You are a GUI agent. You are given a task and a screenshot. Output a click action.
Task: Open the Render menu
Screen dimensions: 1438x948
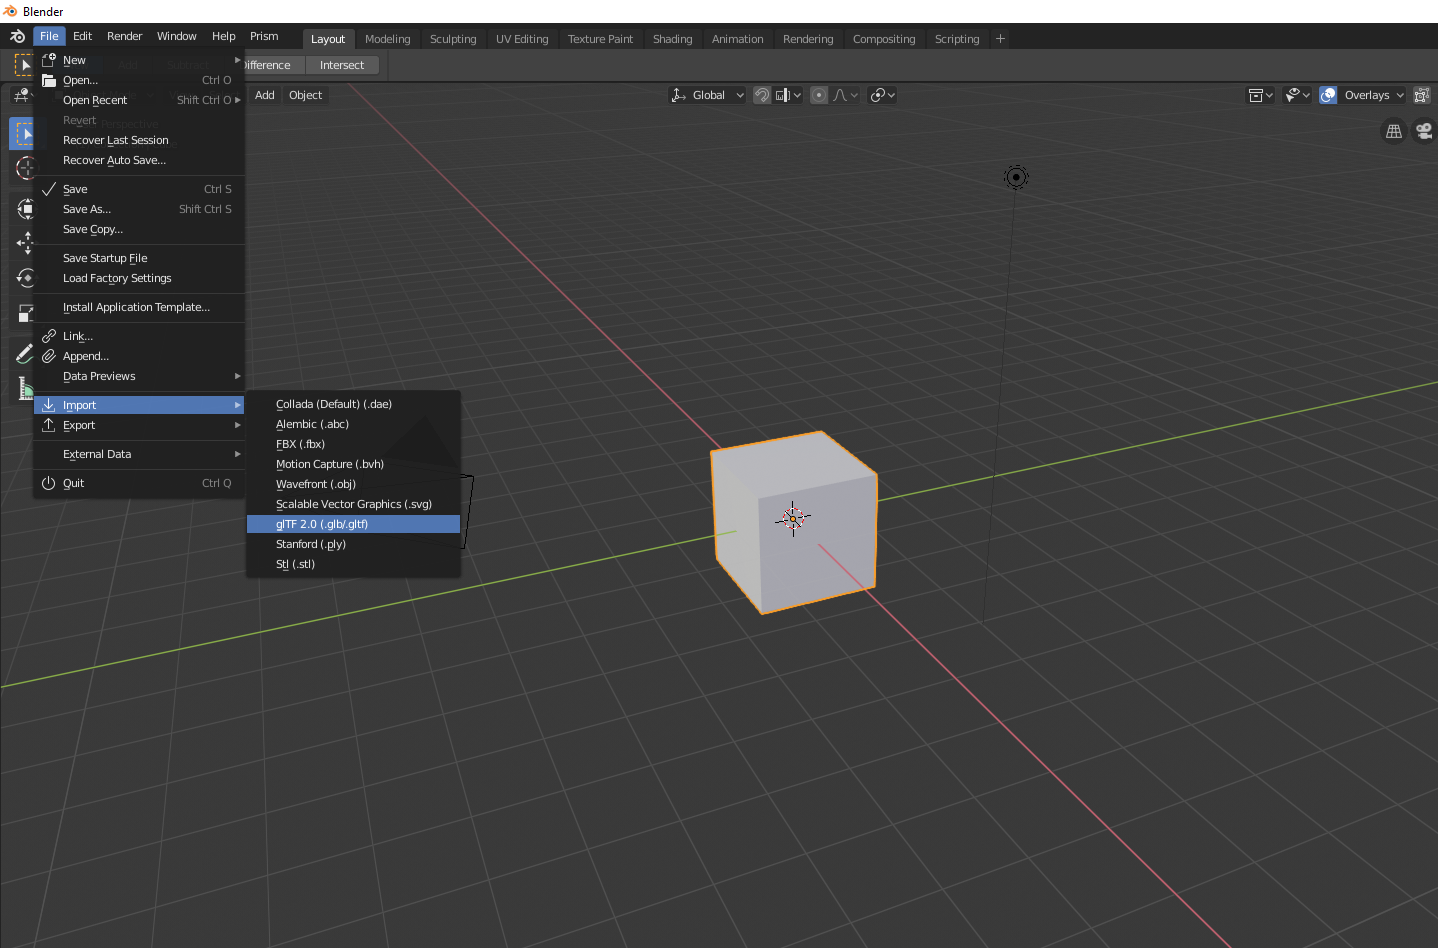124,36
